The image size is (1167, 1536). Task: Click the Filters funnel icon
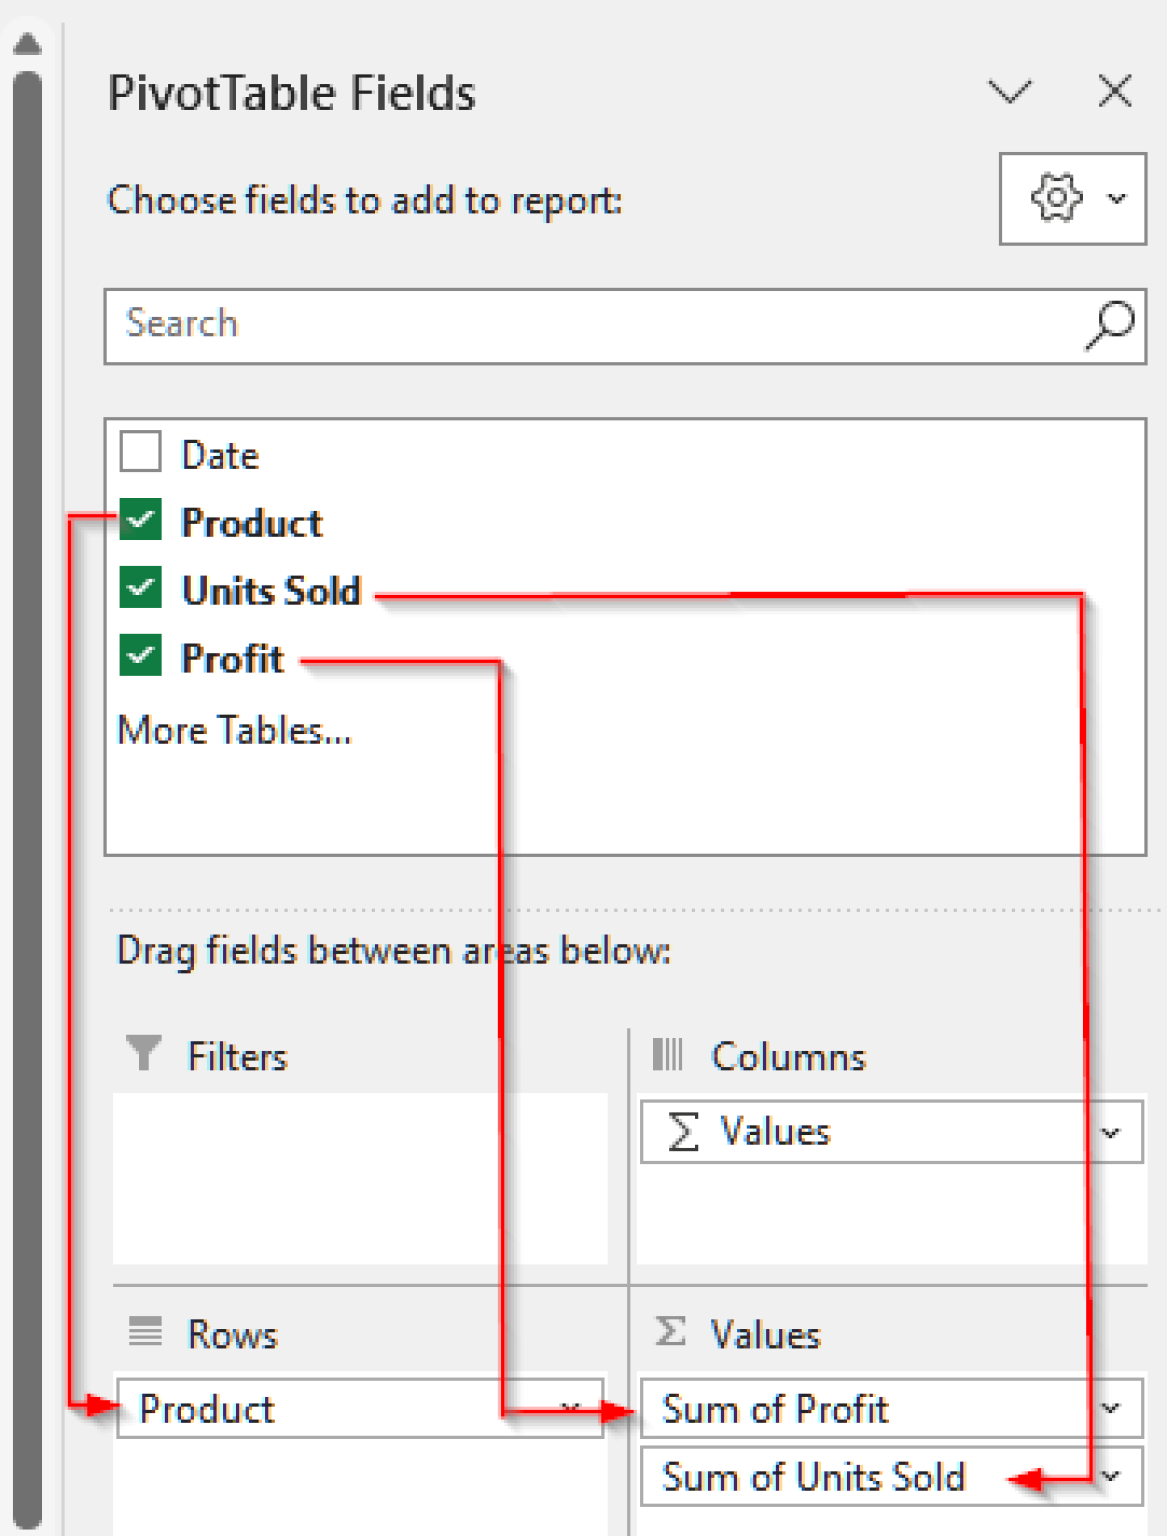[x=143, y=1054]
